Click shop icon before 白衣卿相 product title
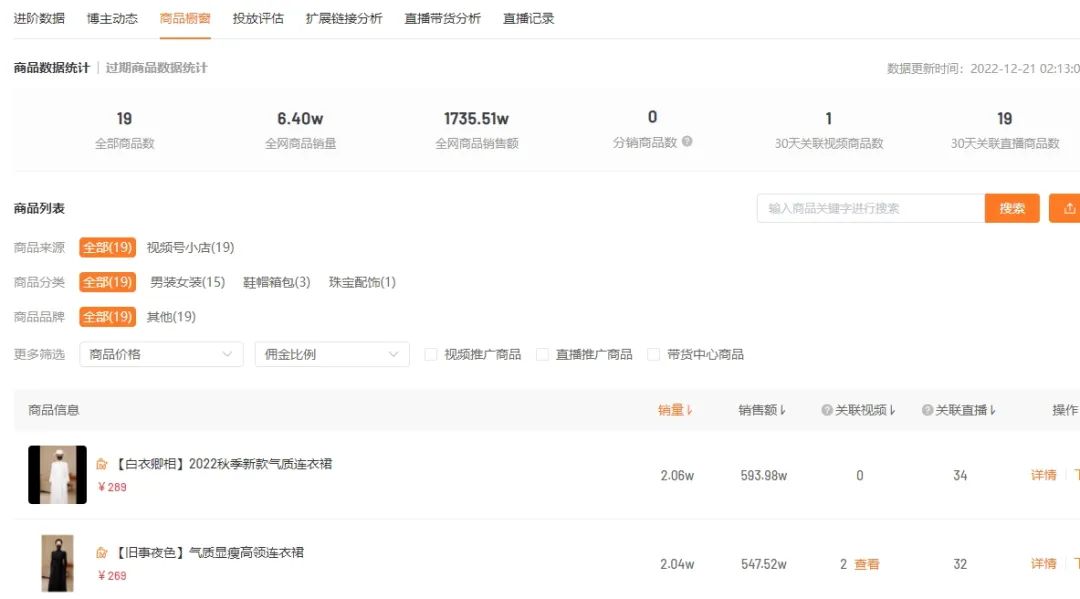This screenshot has width=1080, height=599. coord(102,464)
